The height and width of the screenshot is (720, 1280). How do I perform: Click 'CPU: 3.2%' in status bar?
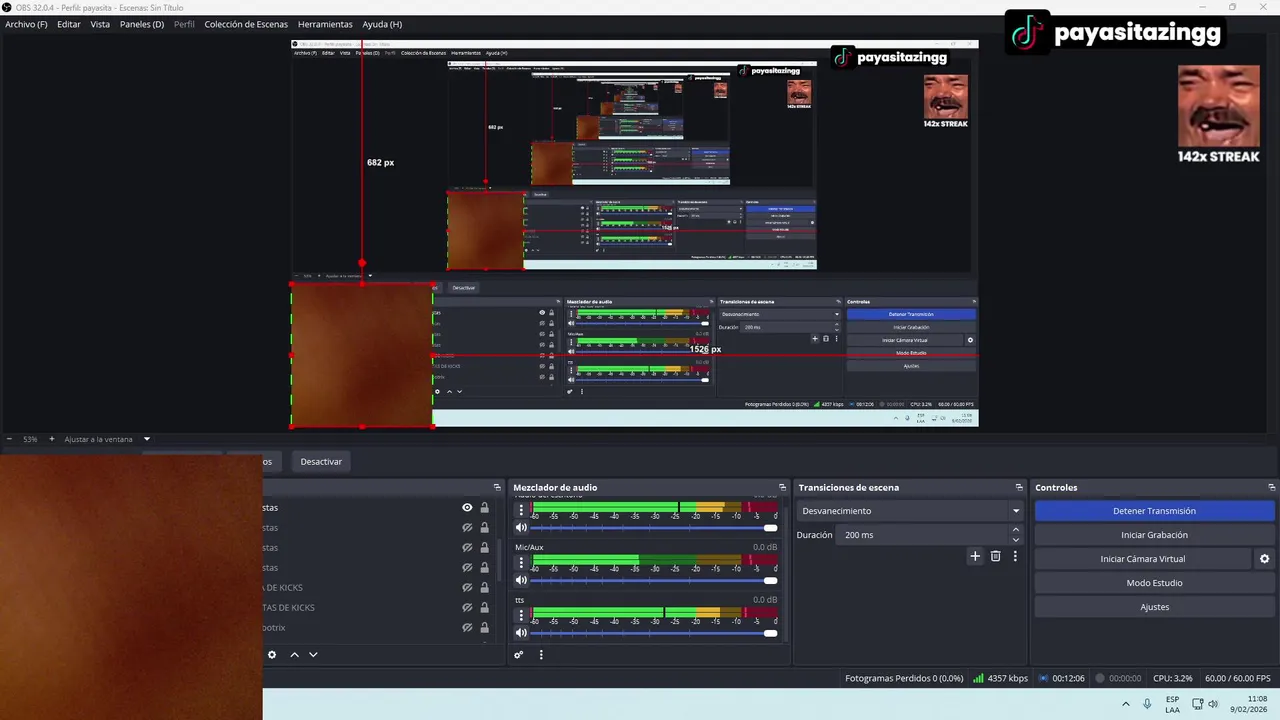coord(1172,678)
